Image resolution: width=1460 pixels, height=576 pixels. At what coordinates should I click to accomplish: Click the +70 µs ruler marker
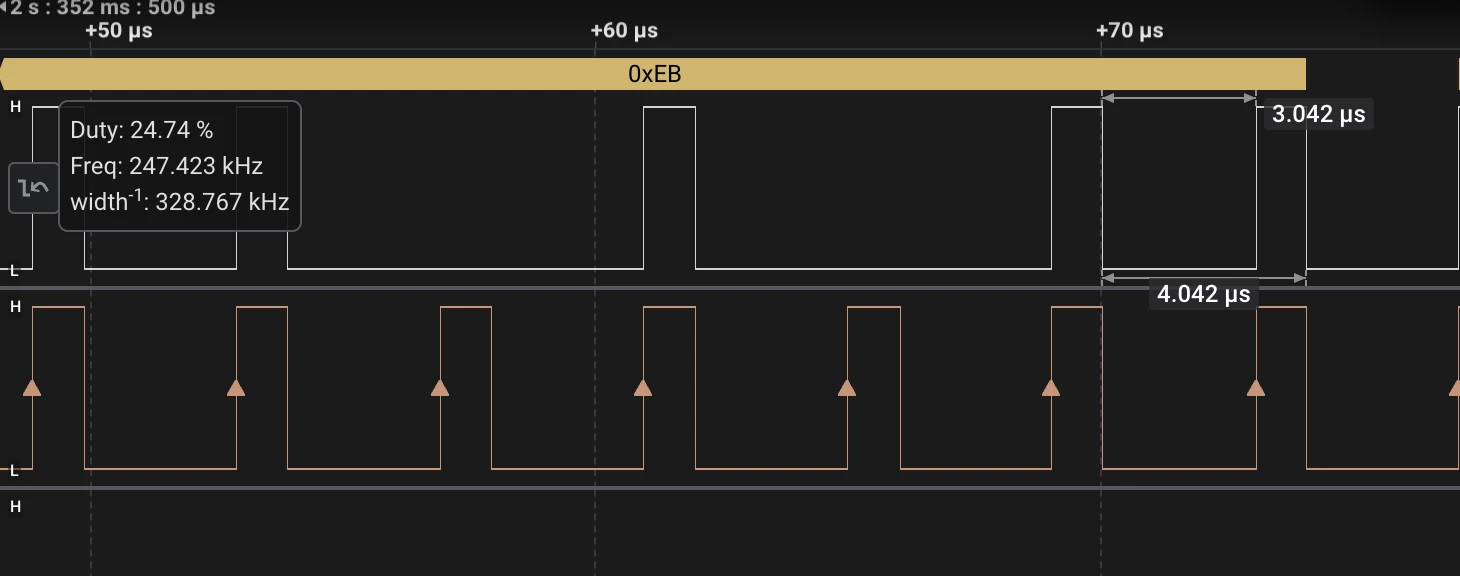pyautogui.click(x=1129, y=30)
